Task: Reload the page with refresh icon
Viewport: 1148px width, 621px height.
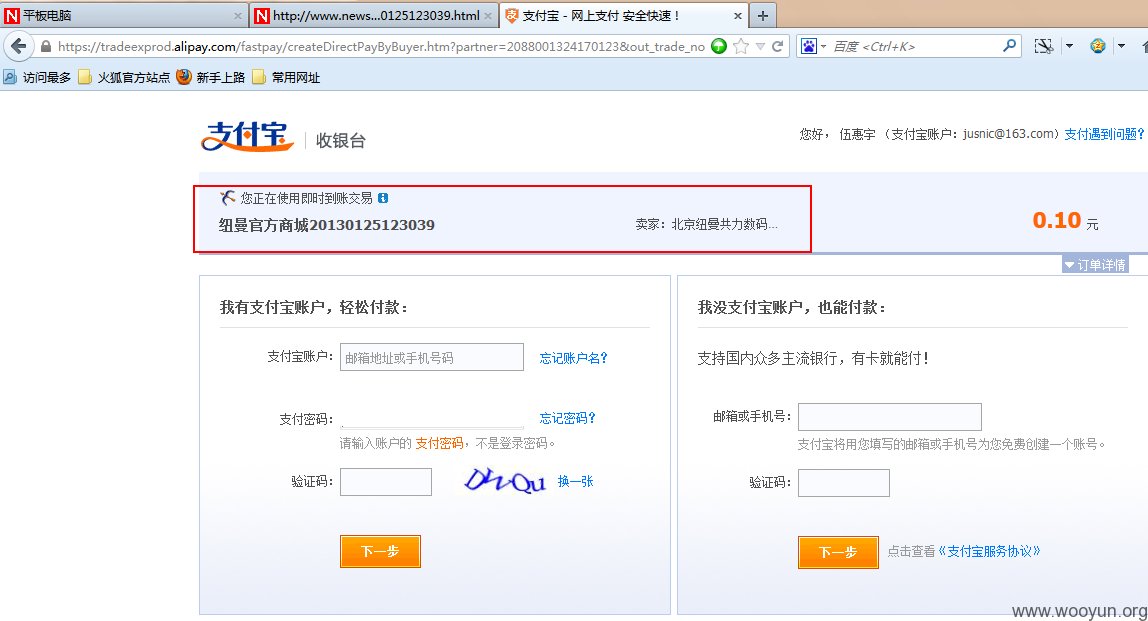Action: [x=778, y=46]
